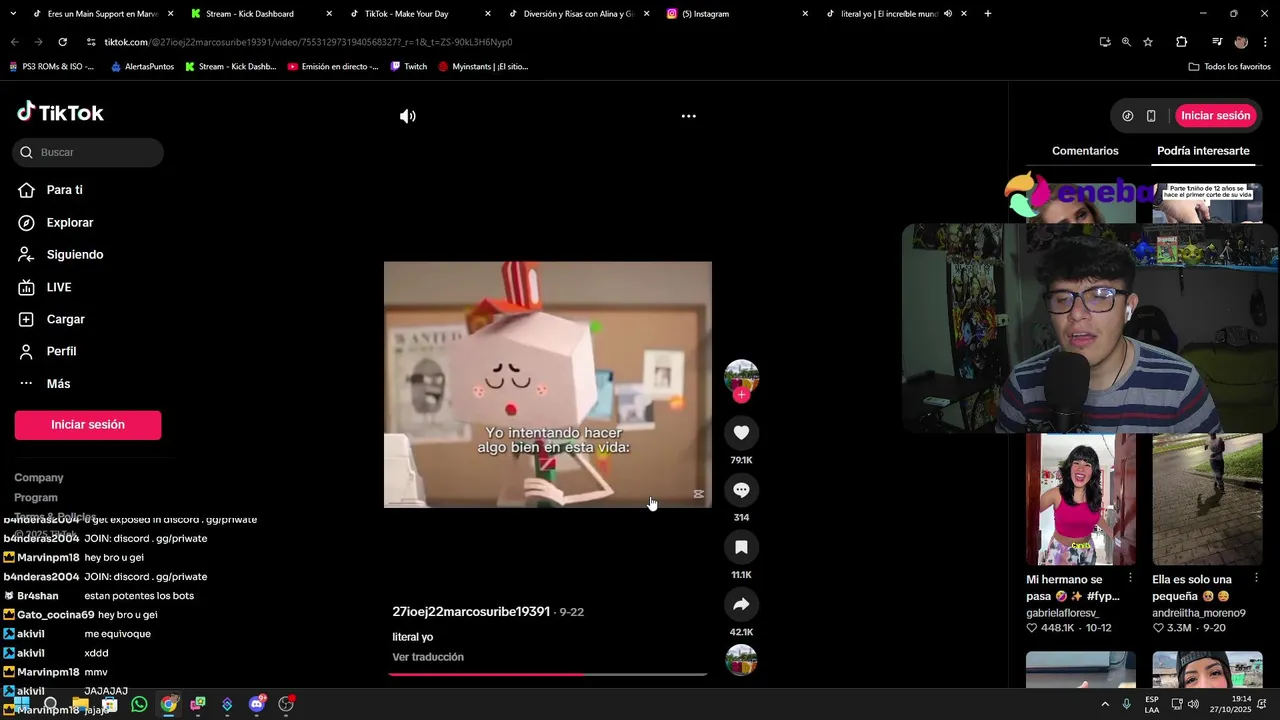The image size is (1280, 720).
Task: Click sidebar Iniciar sesión button
Action: pyautogui.click(x=88, y=425)
